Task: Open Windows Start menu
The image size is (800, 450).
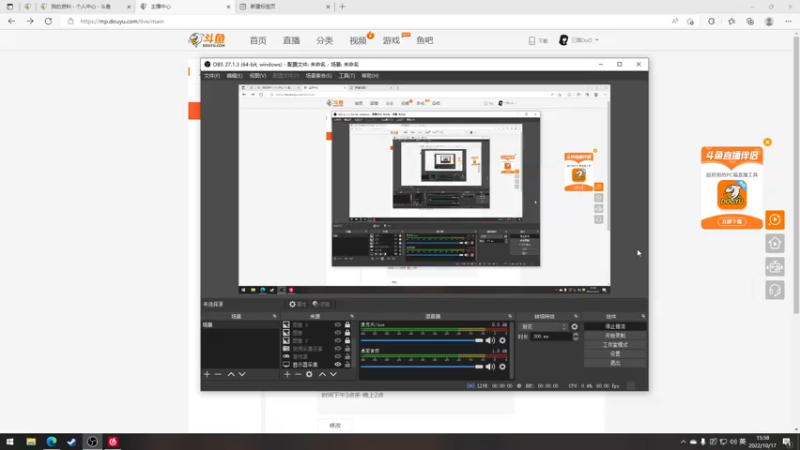Action: [10, 442]
